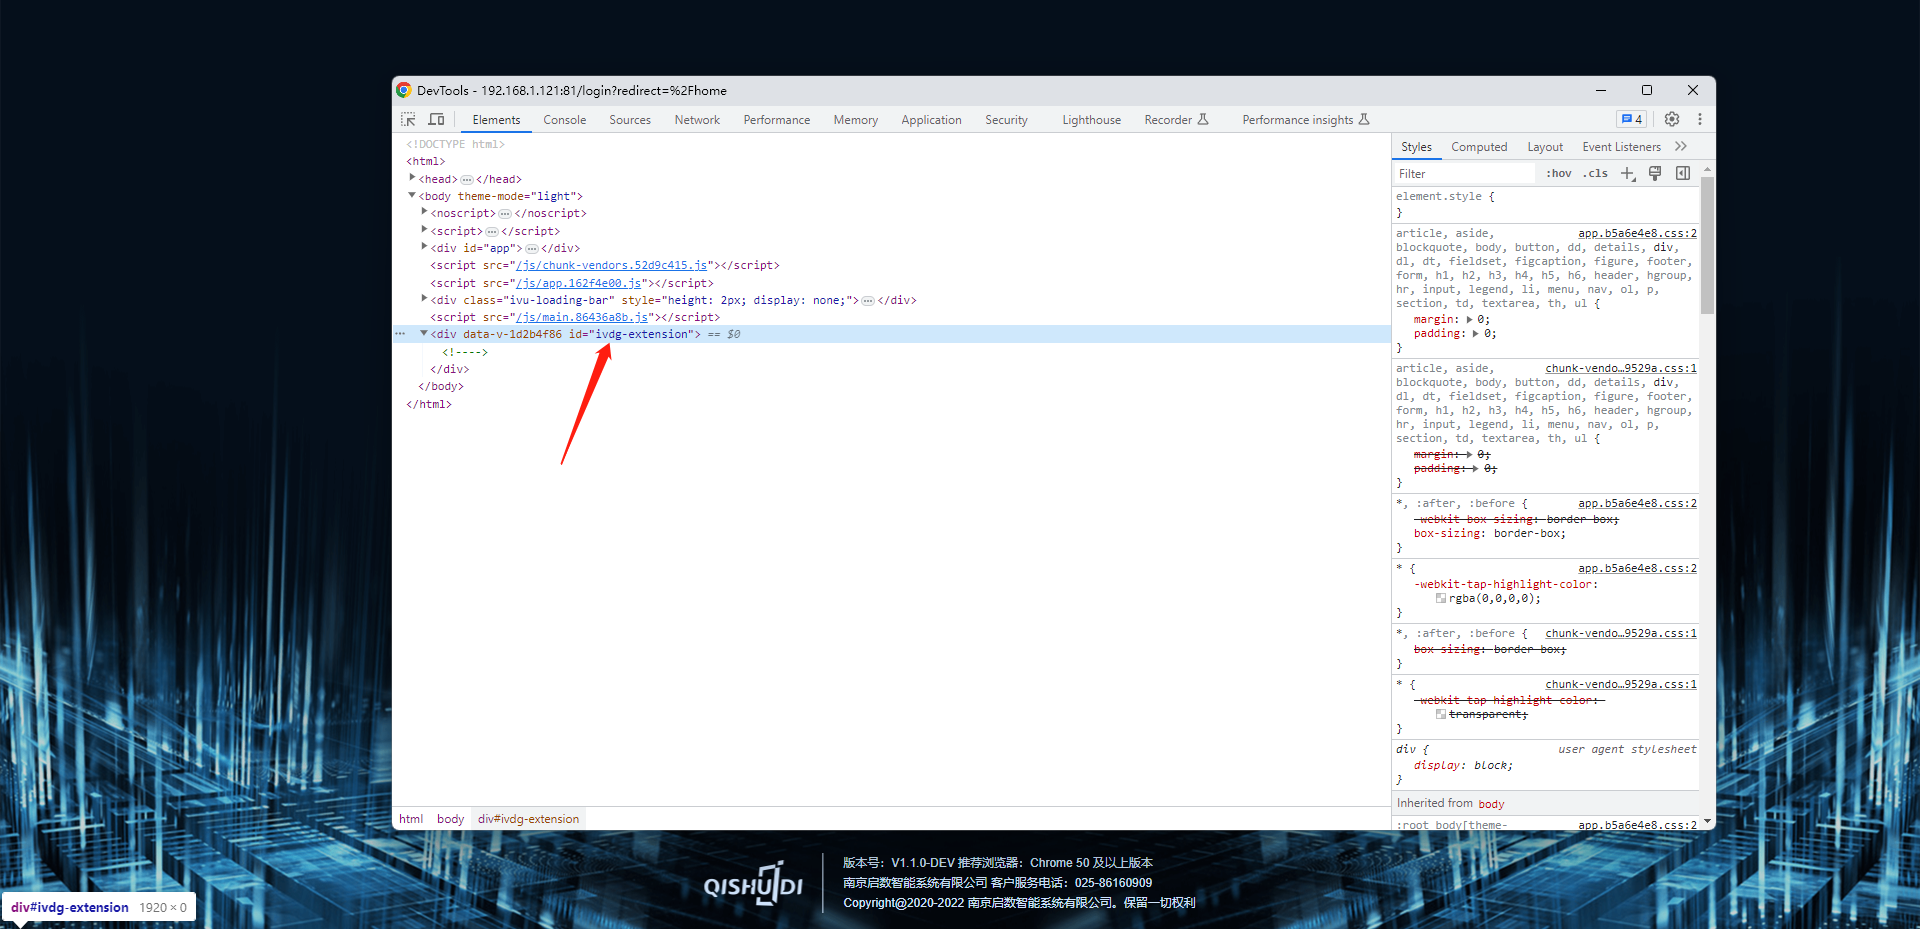The height and width of the screenshot is (929, 1920).
Task: Collapse the body theme-mode element
Action: [x=412, y=195]
